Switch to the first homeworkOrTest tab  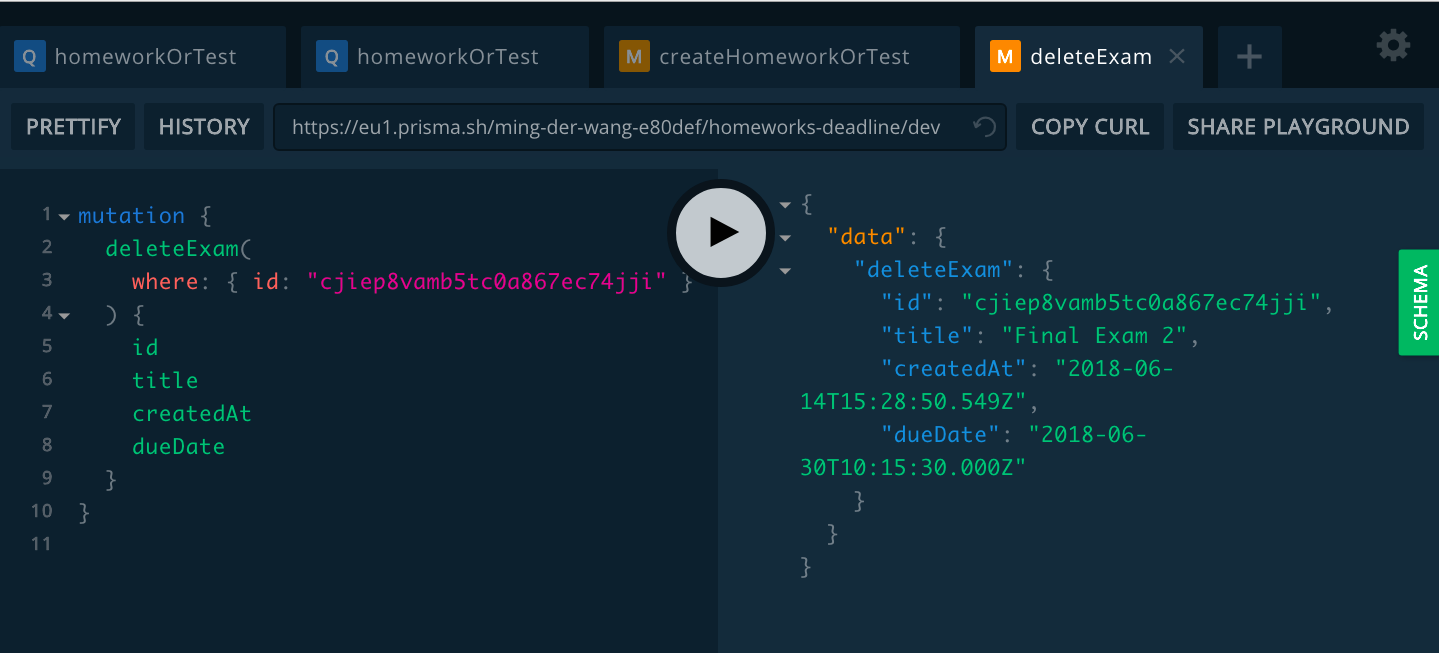(x=143, y=57)
